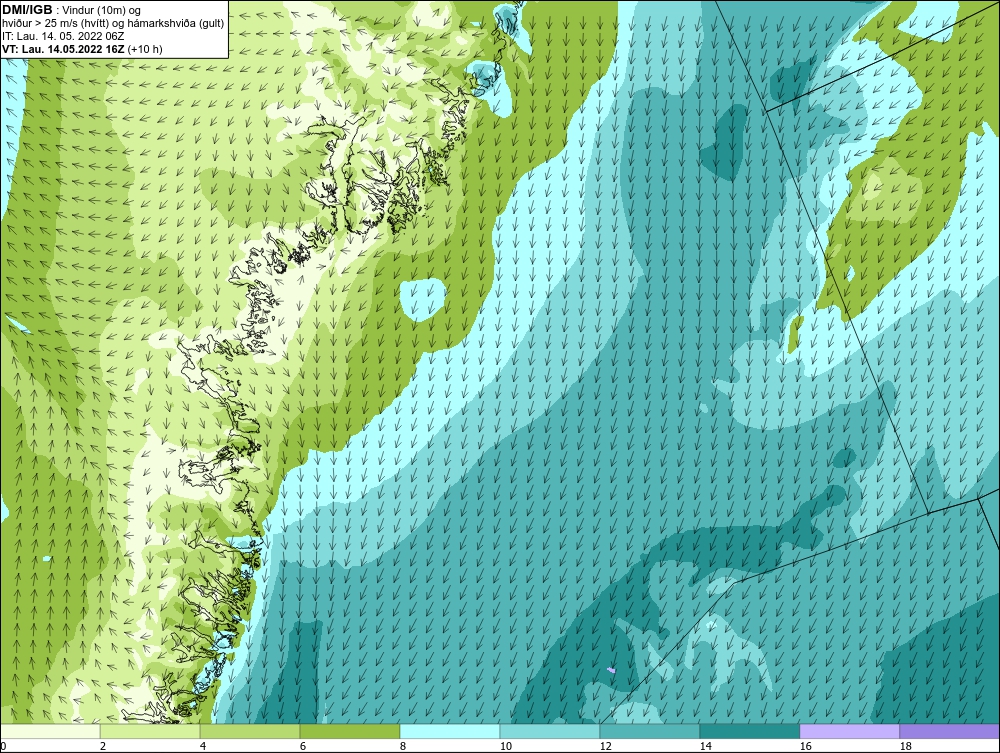Click the 14–16 m/s dark teal legend swatch
This screenshot has width=1000, height=753.
click(749, 731)
